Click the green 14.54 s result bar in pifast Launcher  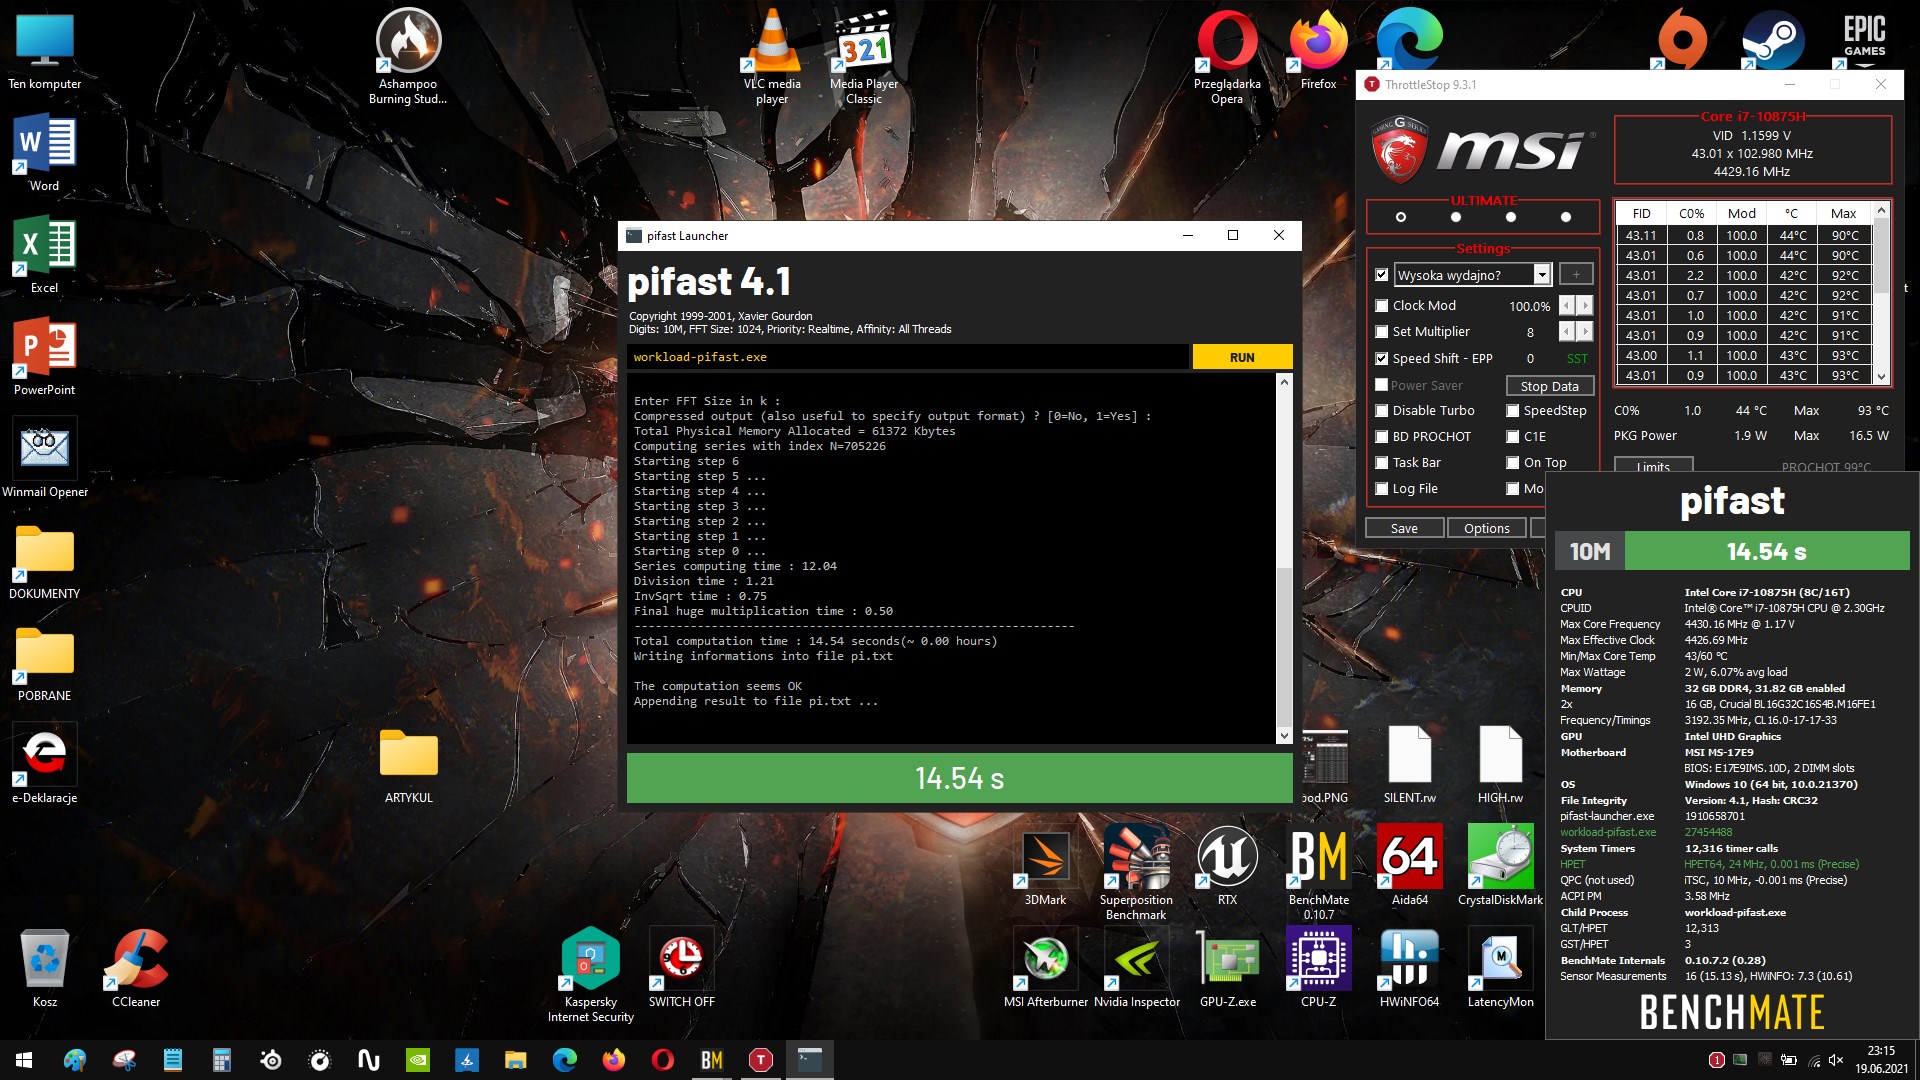[959, 778]
